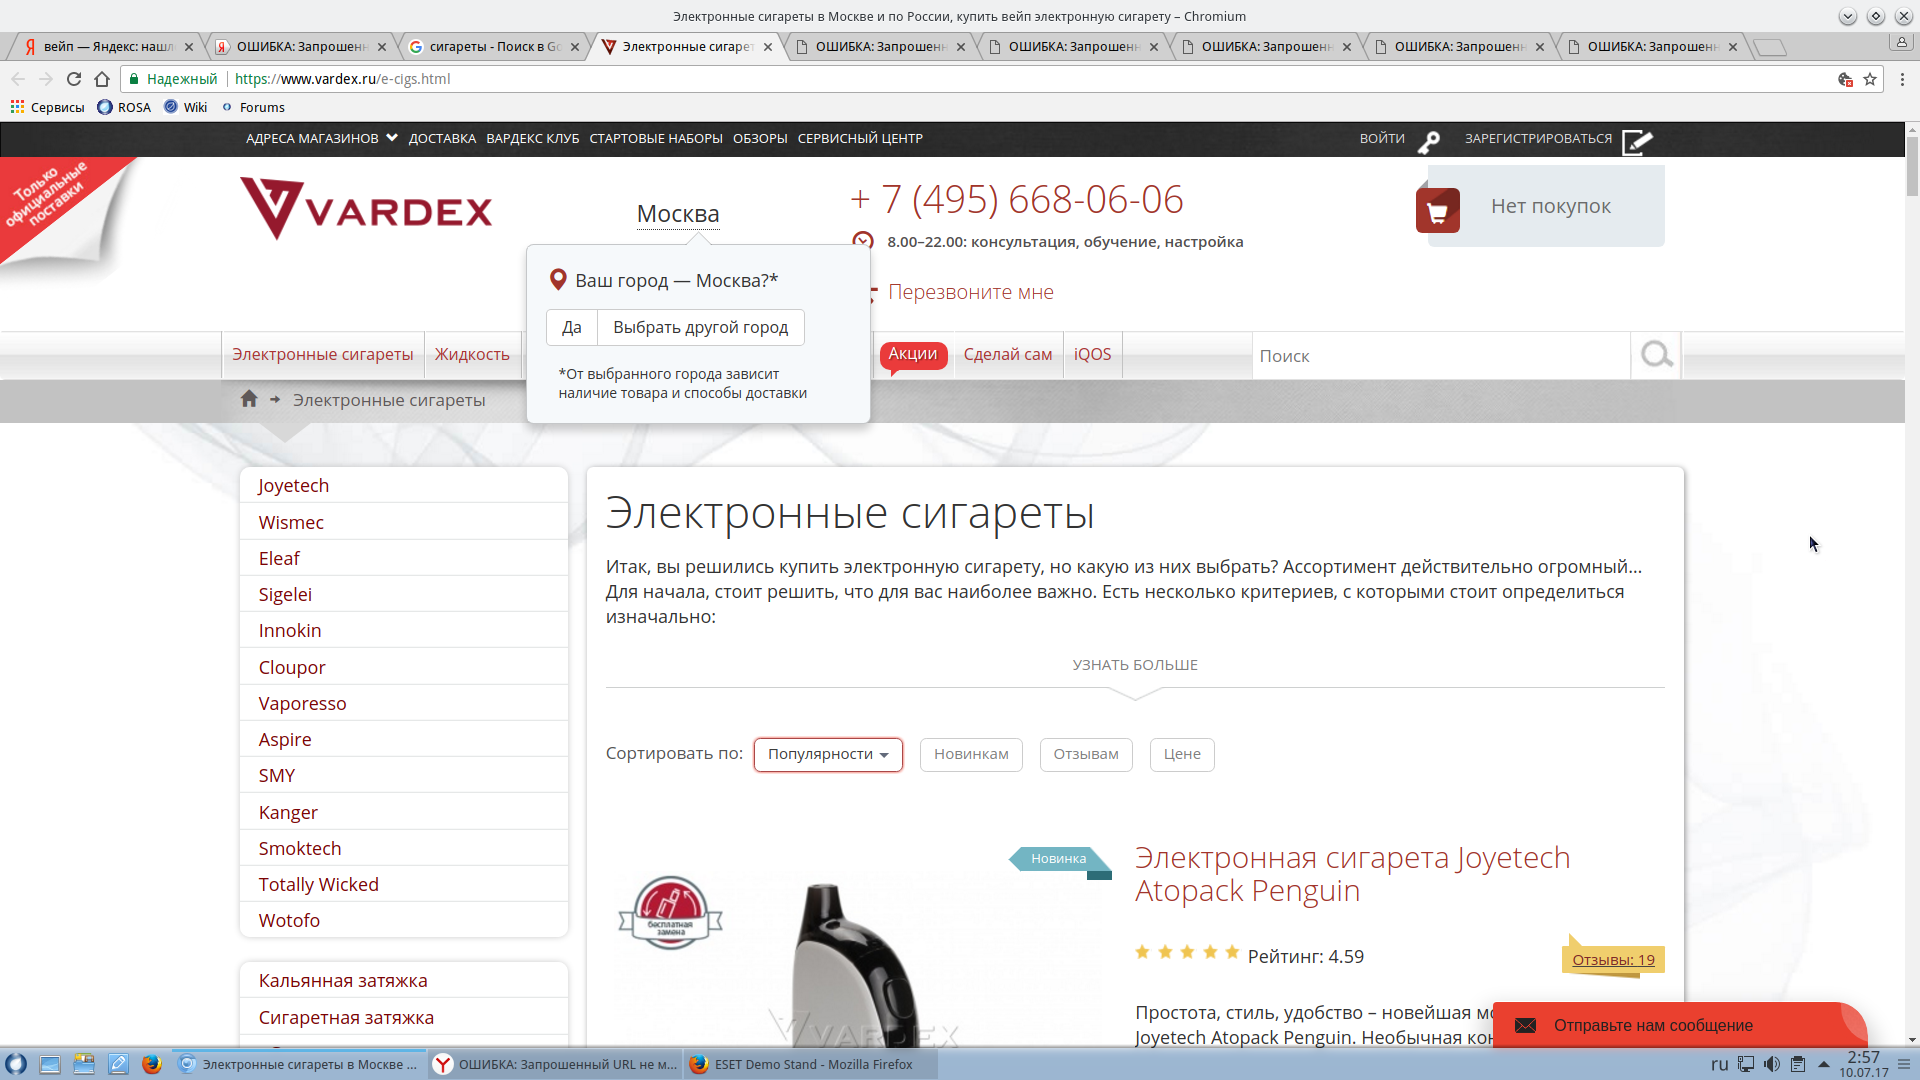Click the search magnifier icon
The width and height of the screenshot is (1920, 1080).
coord(1656,355)
